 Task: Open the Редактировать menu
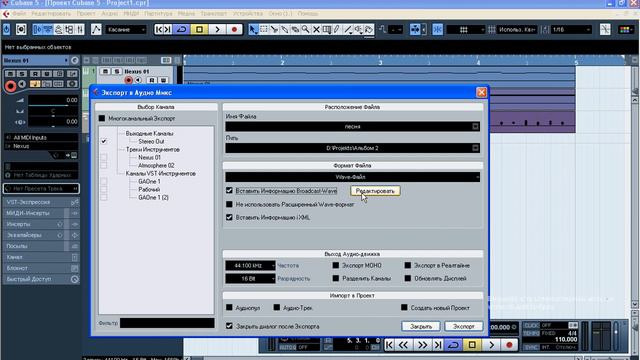[51, 13]
